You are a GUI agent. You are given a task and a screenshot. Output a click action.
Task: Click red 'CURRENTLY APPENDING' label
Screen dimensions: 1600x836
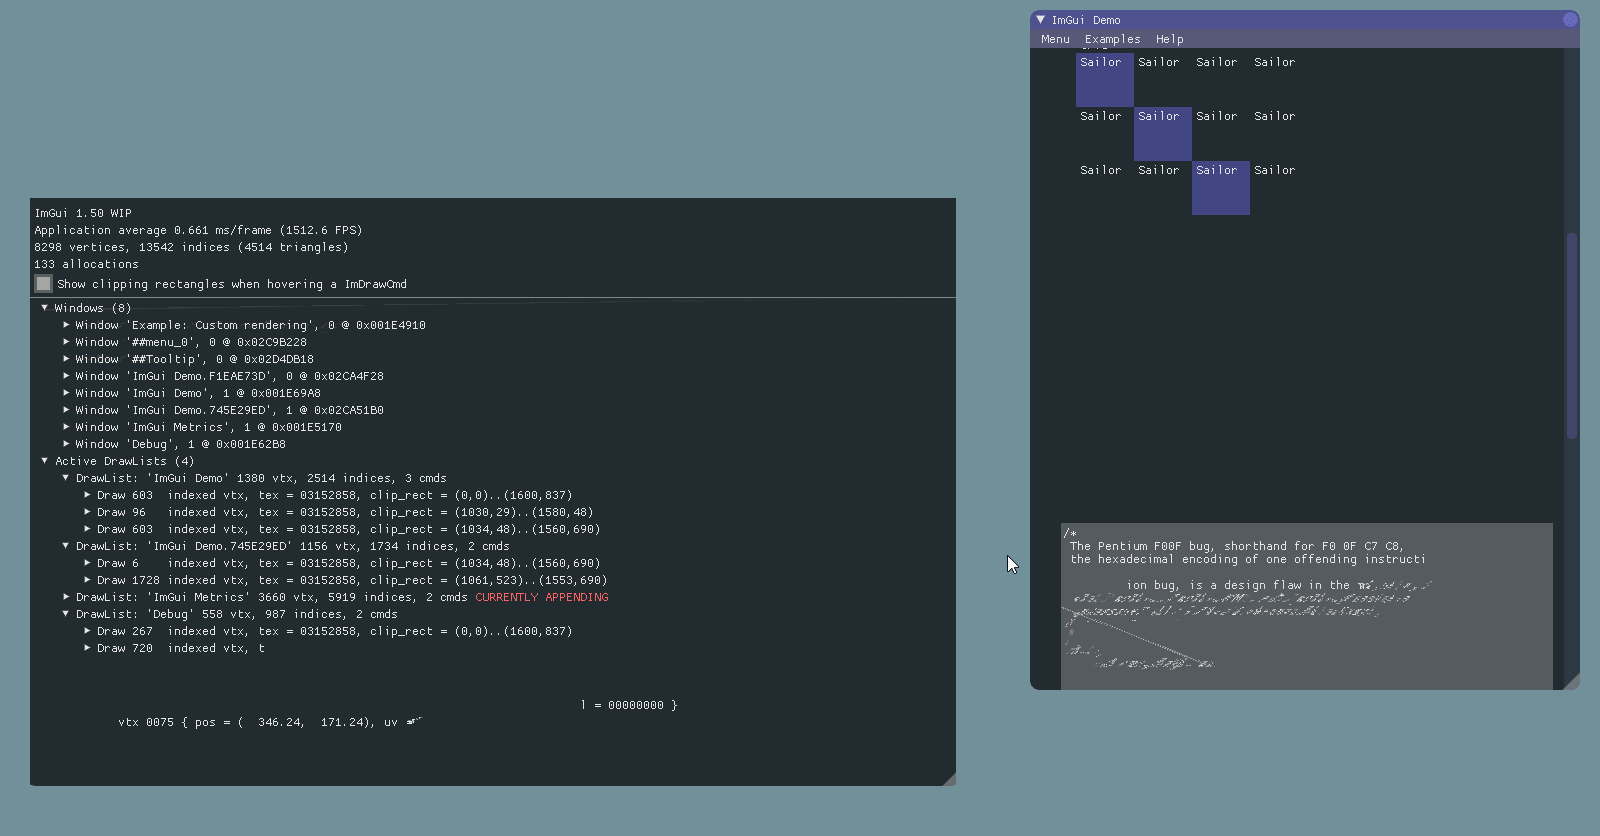(542, 597)
